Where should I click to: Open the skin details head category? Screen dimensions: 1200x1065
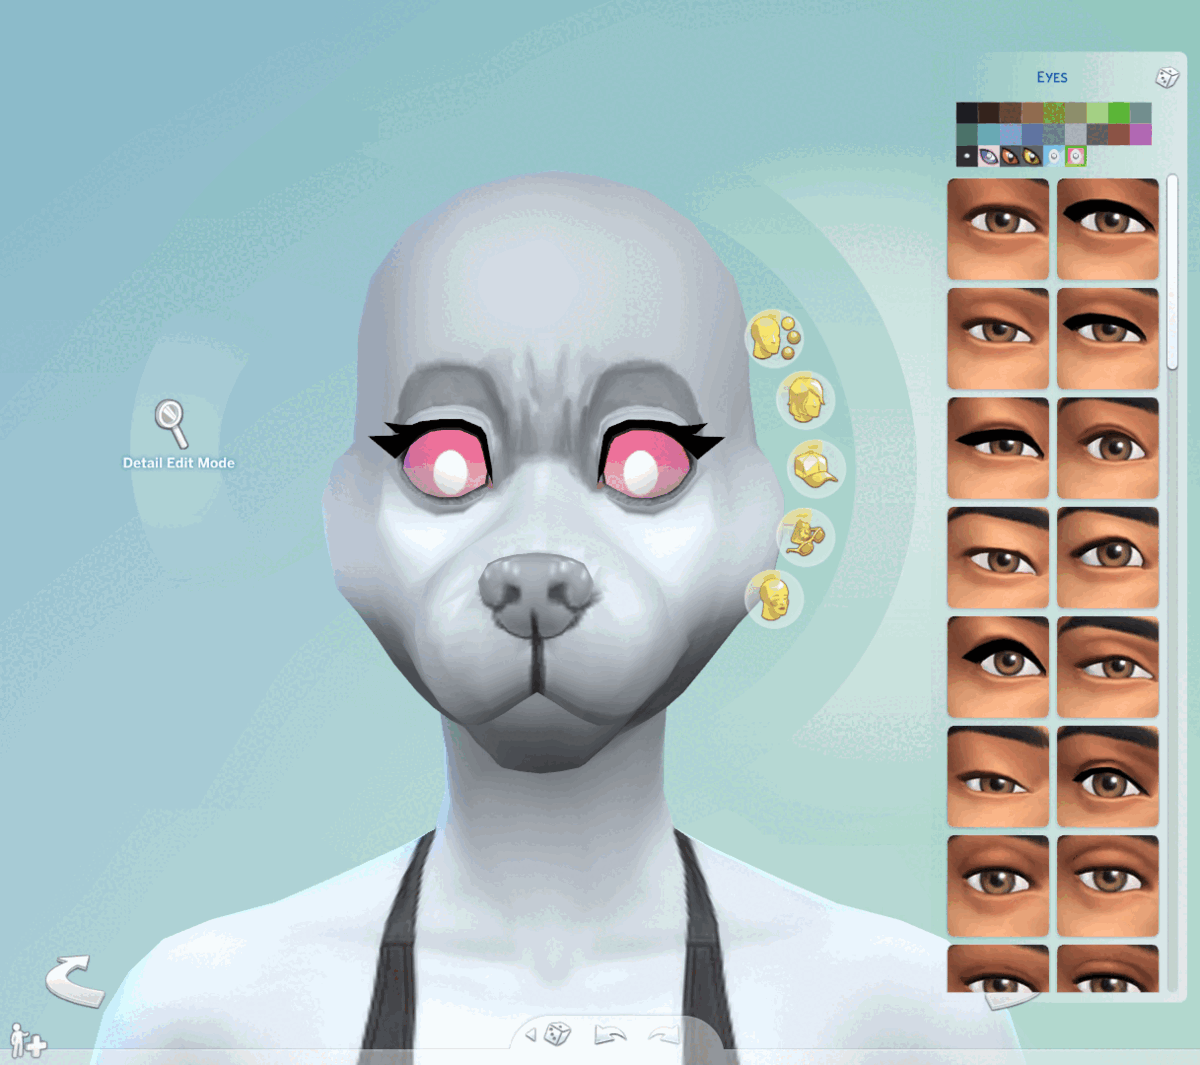tap(774, 337)
